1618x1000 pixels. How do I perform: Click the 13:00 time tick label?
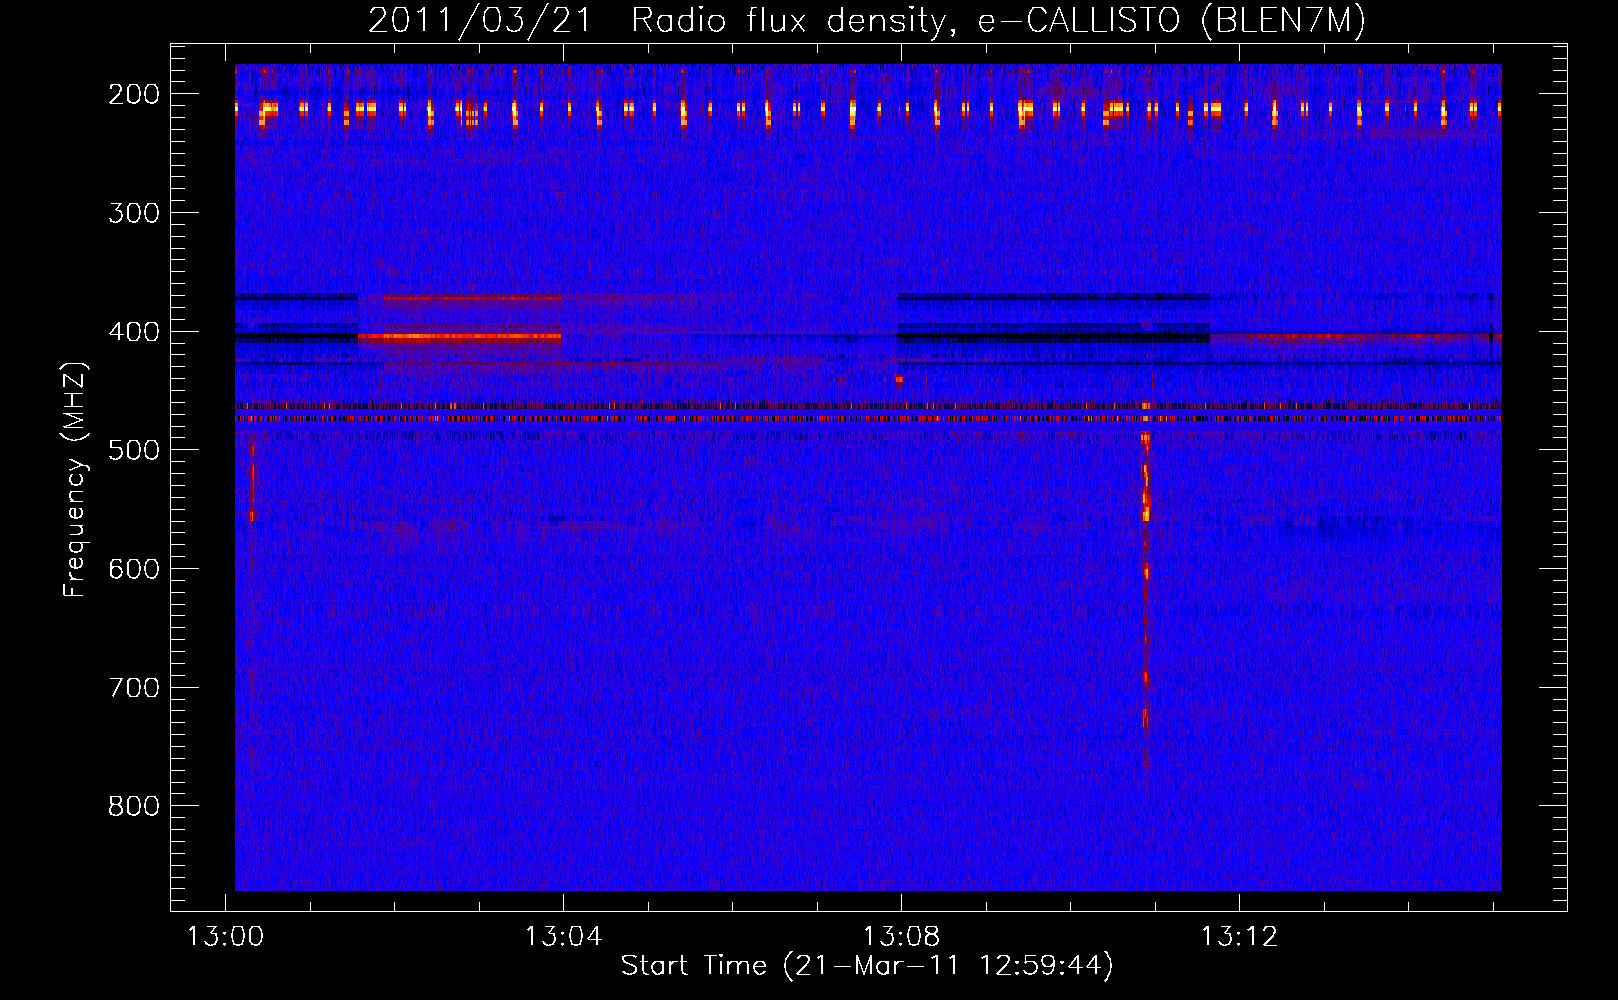(x=225, y=937)
